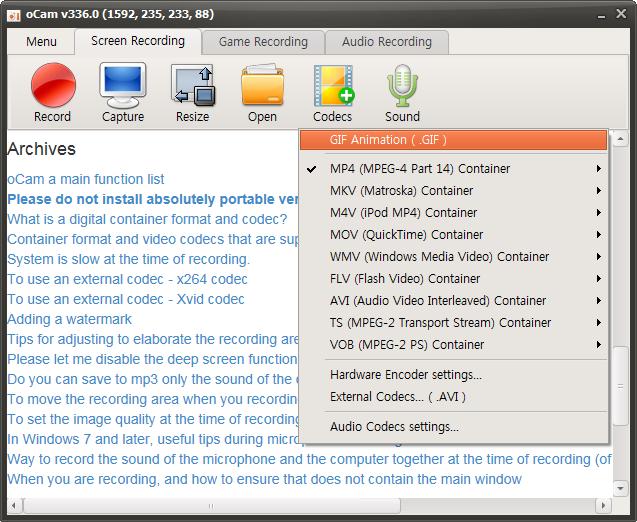Expand the WMV Container submenu arrow
The width and height of the screenshot is (637, 522).
coord(599,257)
